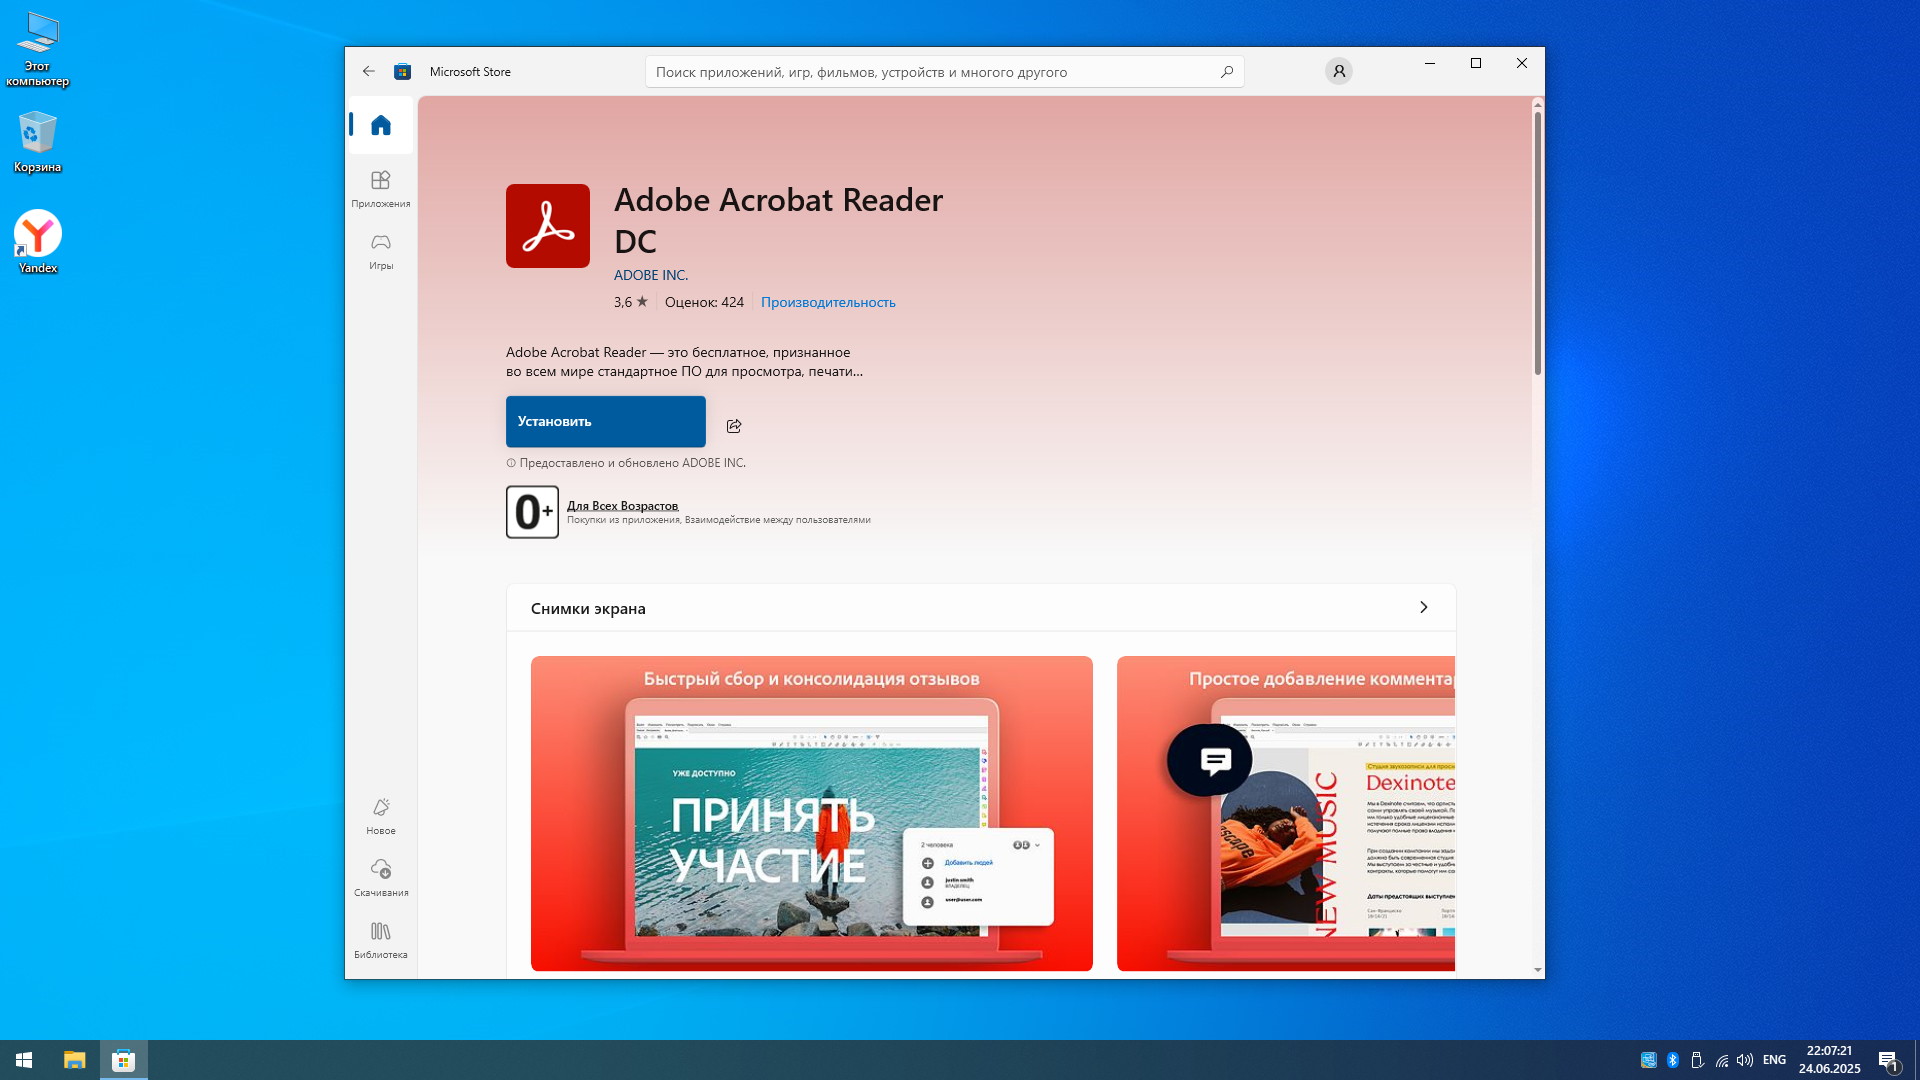Open the first screenshot thumbnail

(811, 812)
